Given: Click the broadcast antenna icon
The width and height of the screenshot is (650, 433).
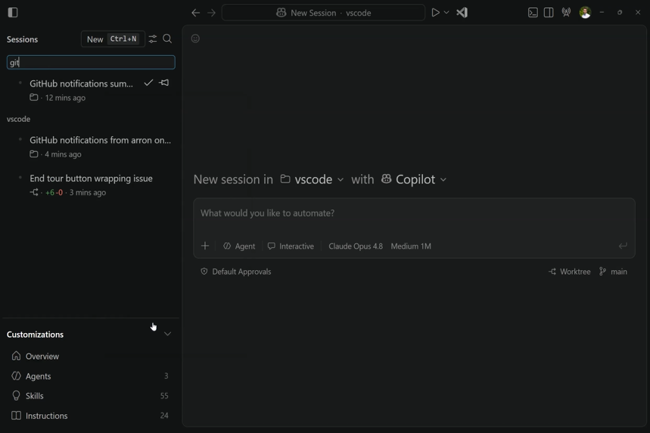Looking at the screenshot, I should point(566,13).
